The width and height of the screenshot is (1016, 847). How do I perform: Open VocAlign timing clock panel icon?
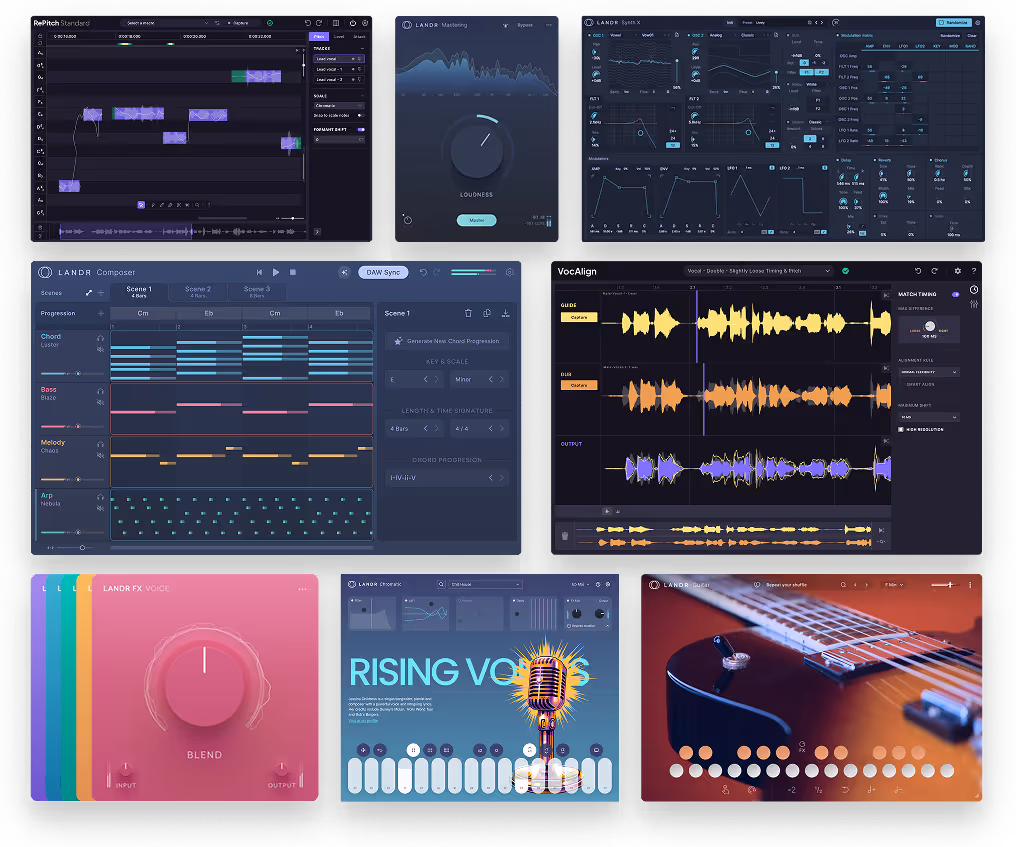974,290
